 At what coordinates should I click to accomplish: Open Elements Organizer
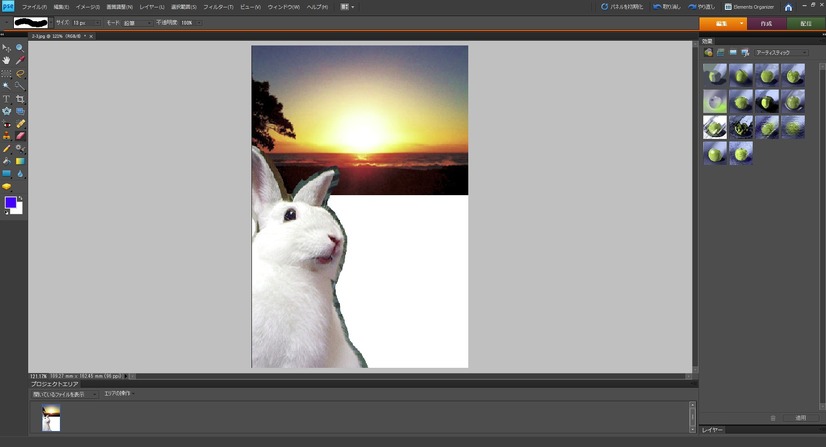[x=749, y=7]
